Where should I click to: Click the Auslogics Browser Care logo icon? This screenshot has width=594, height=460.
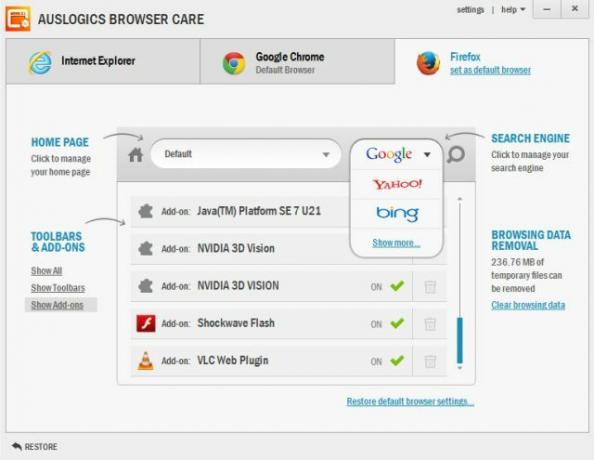[x=18, y=19]
